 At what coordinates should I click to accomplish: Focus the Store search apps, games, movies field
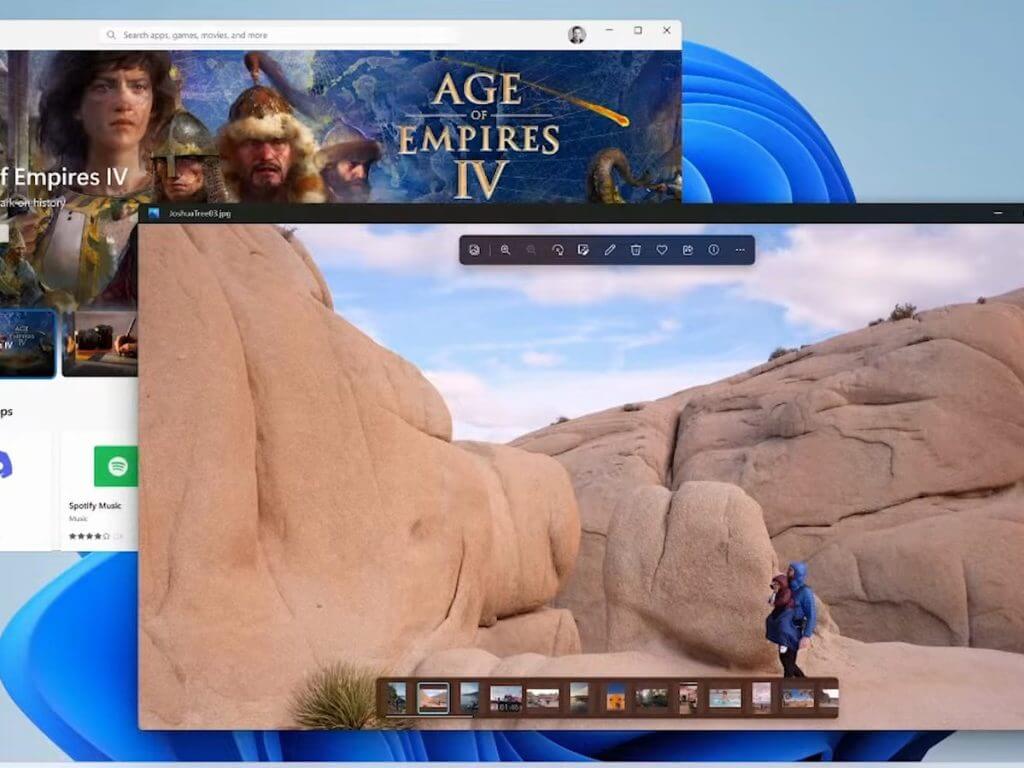point(281,35)
